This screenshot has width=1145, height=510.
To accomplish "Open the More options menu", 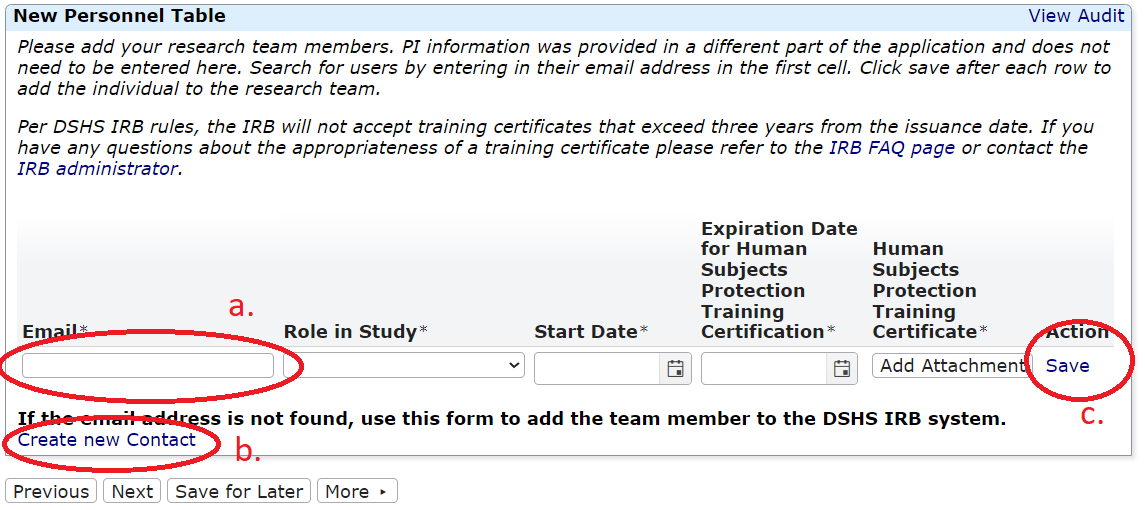I will click(x=357, y=491).
